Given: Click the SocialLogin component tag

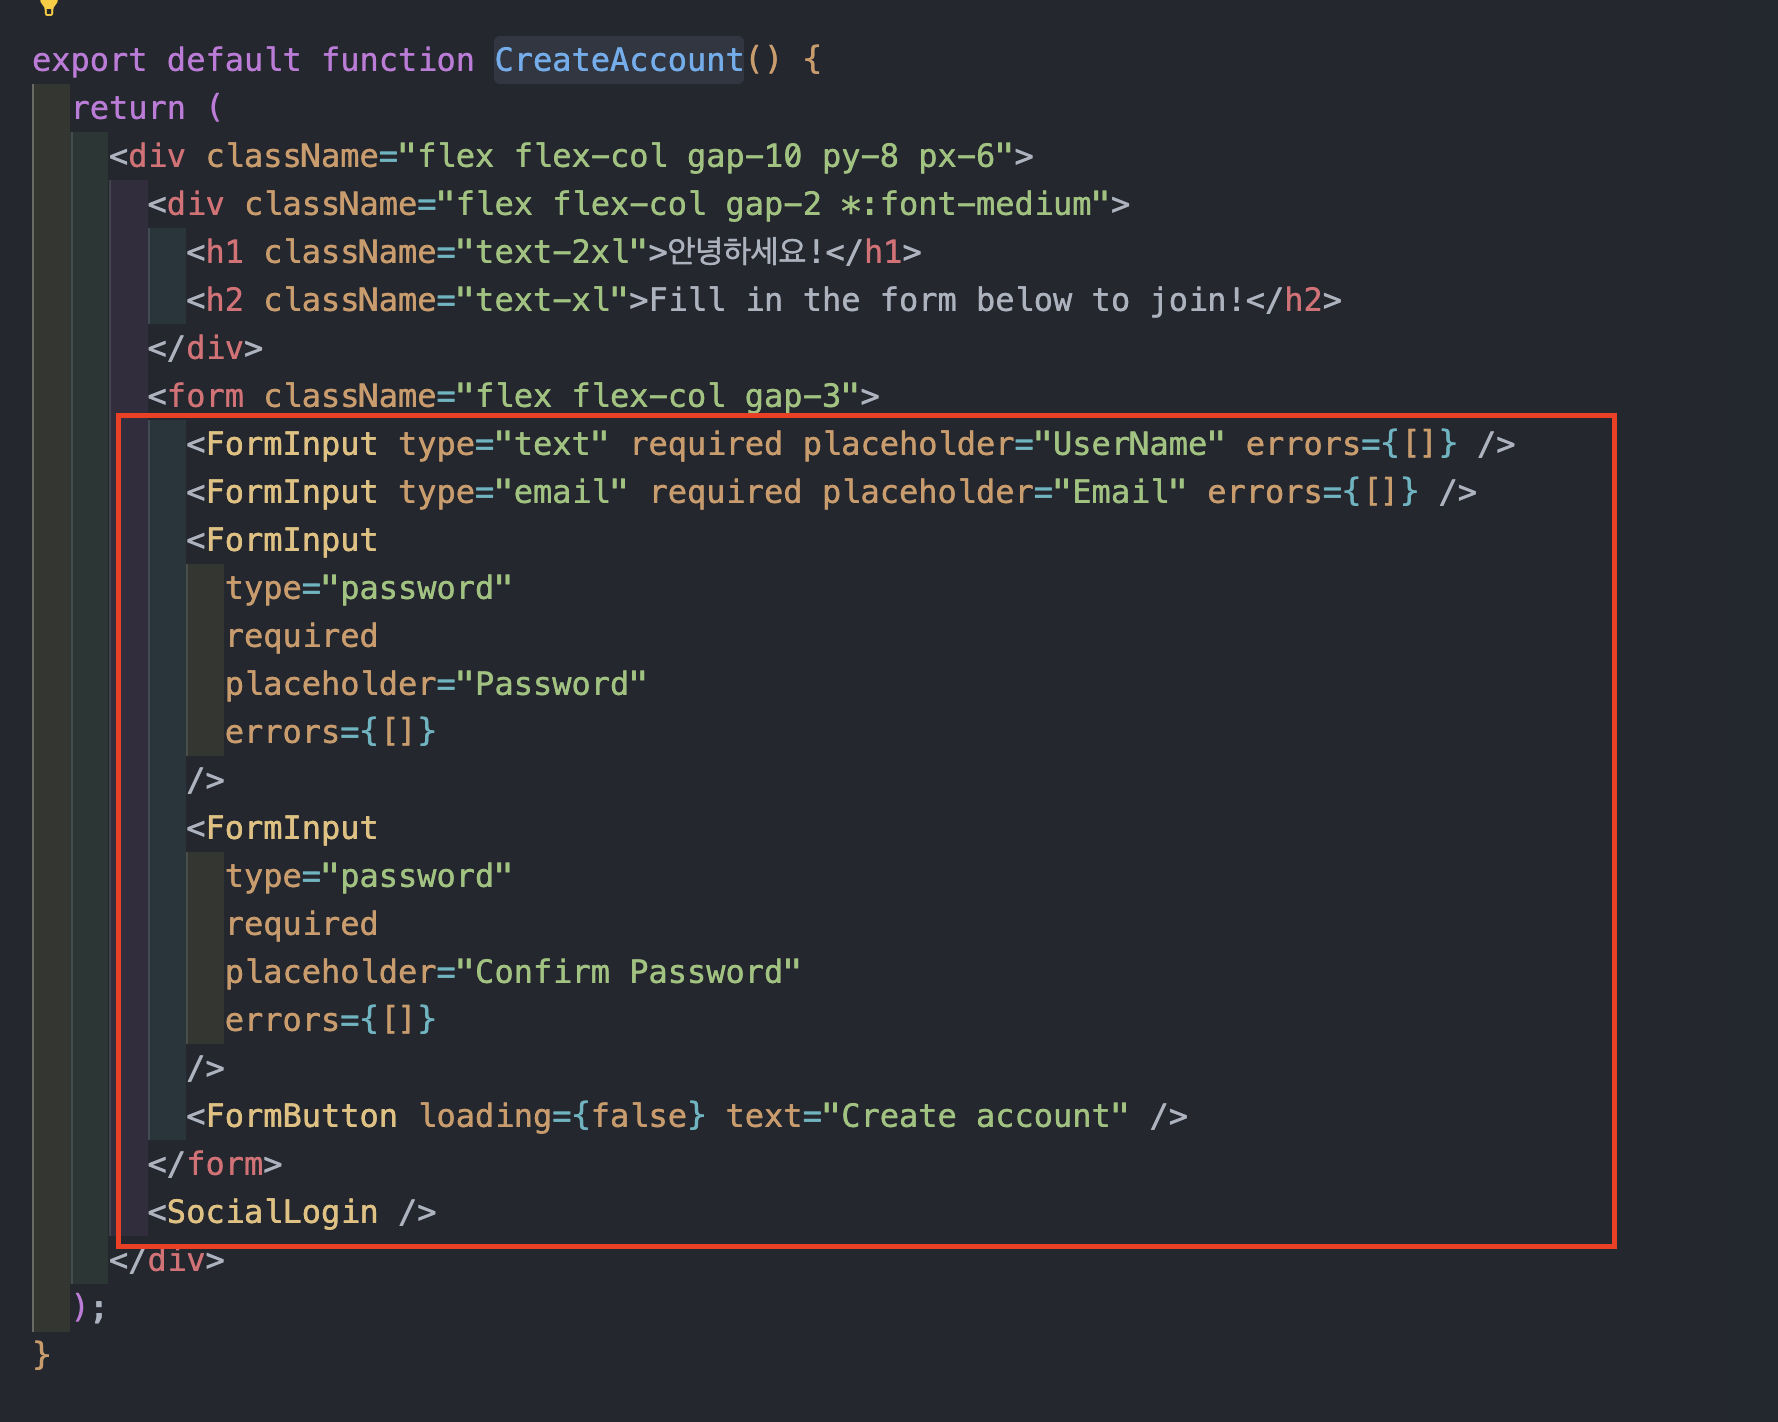Looking at the screenshot, I should pos(292,1212).
